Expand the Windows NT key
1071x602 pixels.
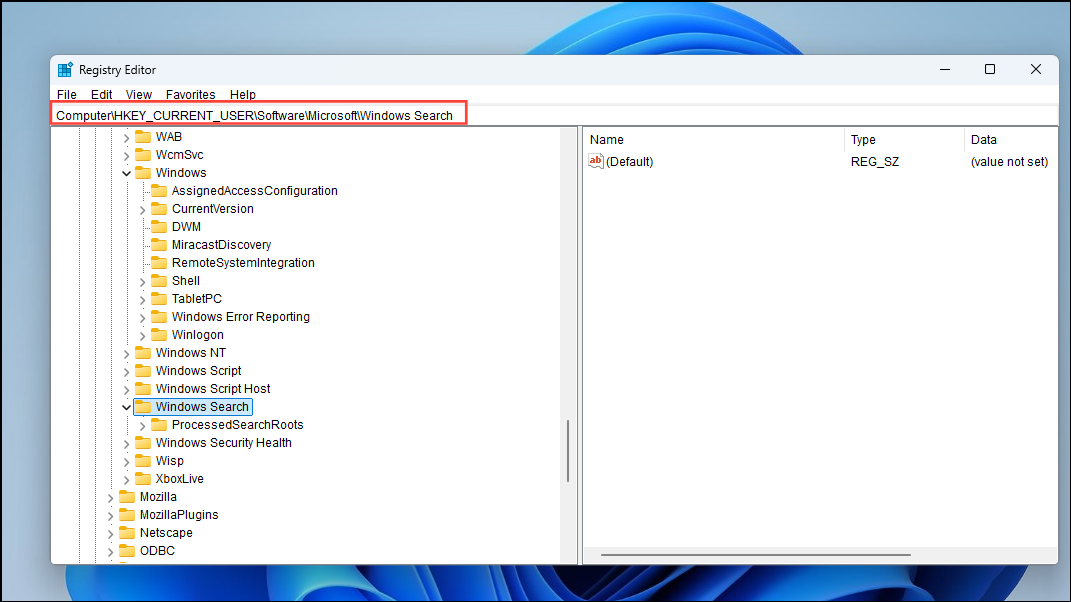pos(126,354)
